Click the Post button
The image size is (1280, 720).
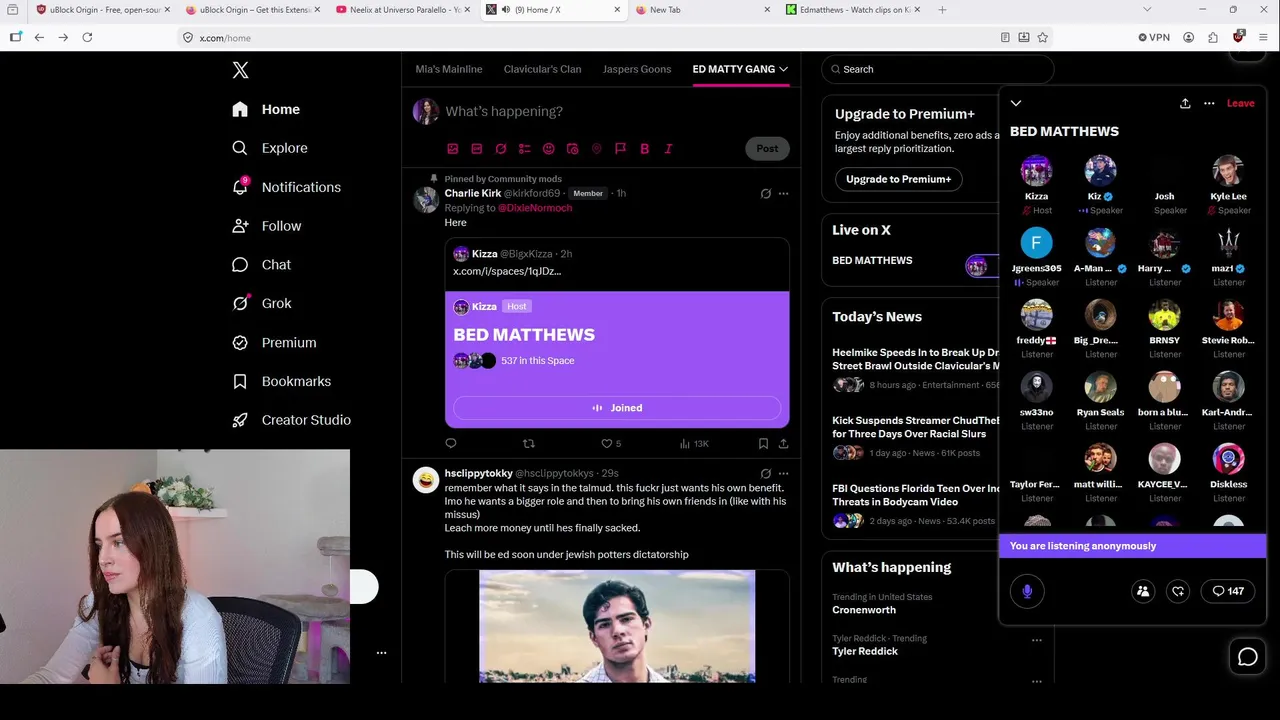[x=767, y=148]
